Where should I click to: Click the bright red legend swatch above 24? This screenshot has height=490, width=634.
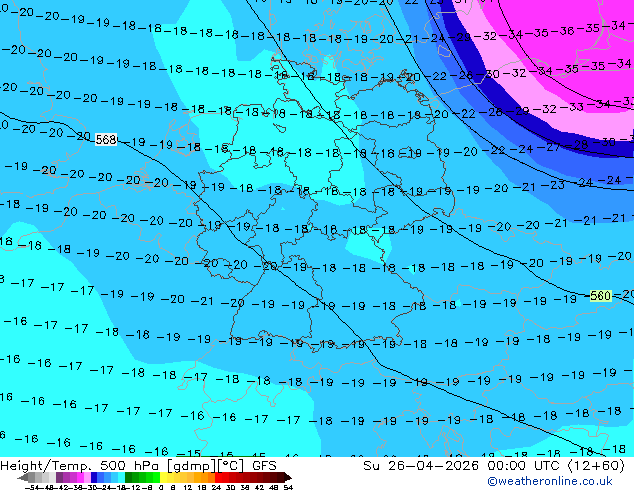point(218,477)
